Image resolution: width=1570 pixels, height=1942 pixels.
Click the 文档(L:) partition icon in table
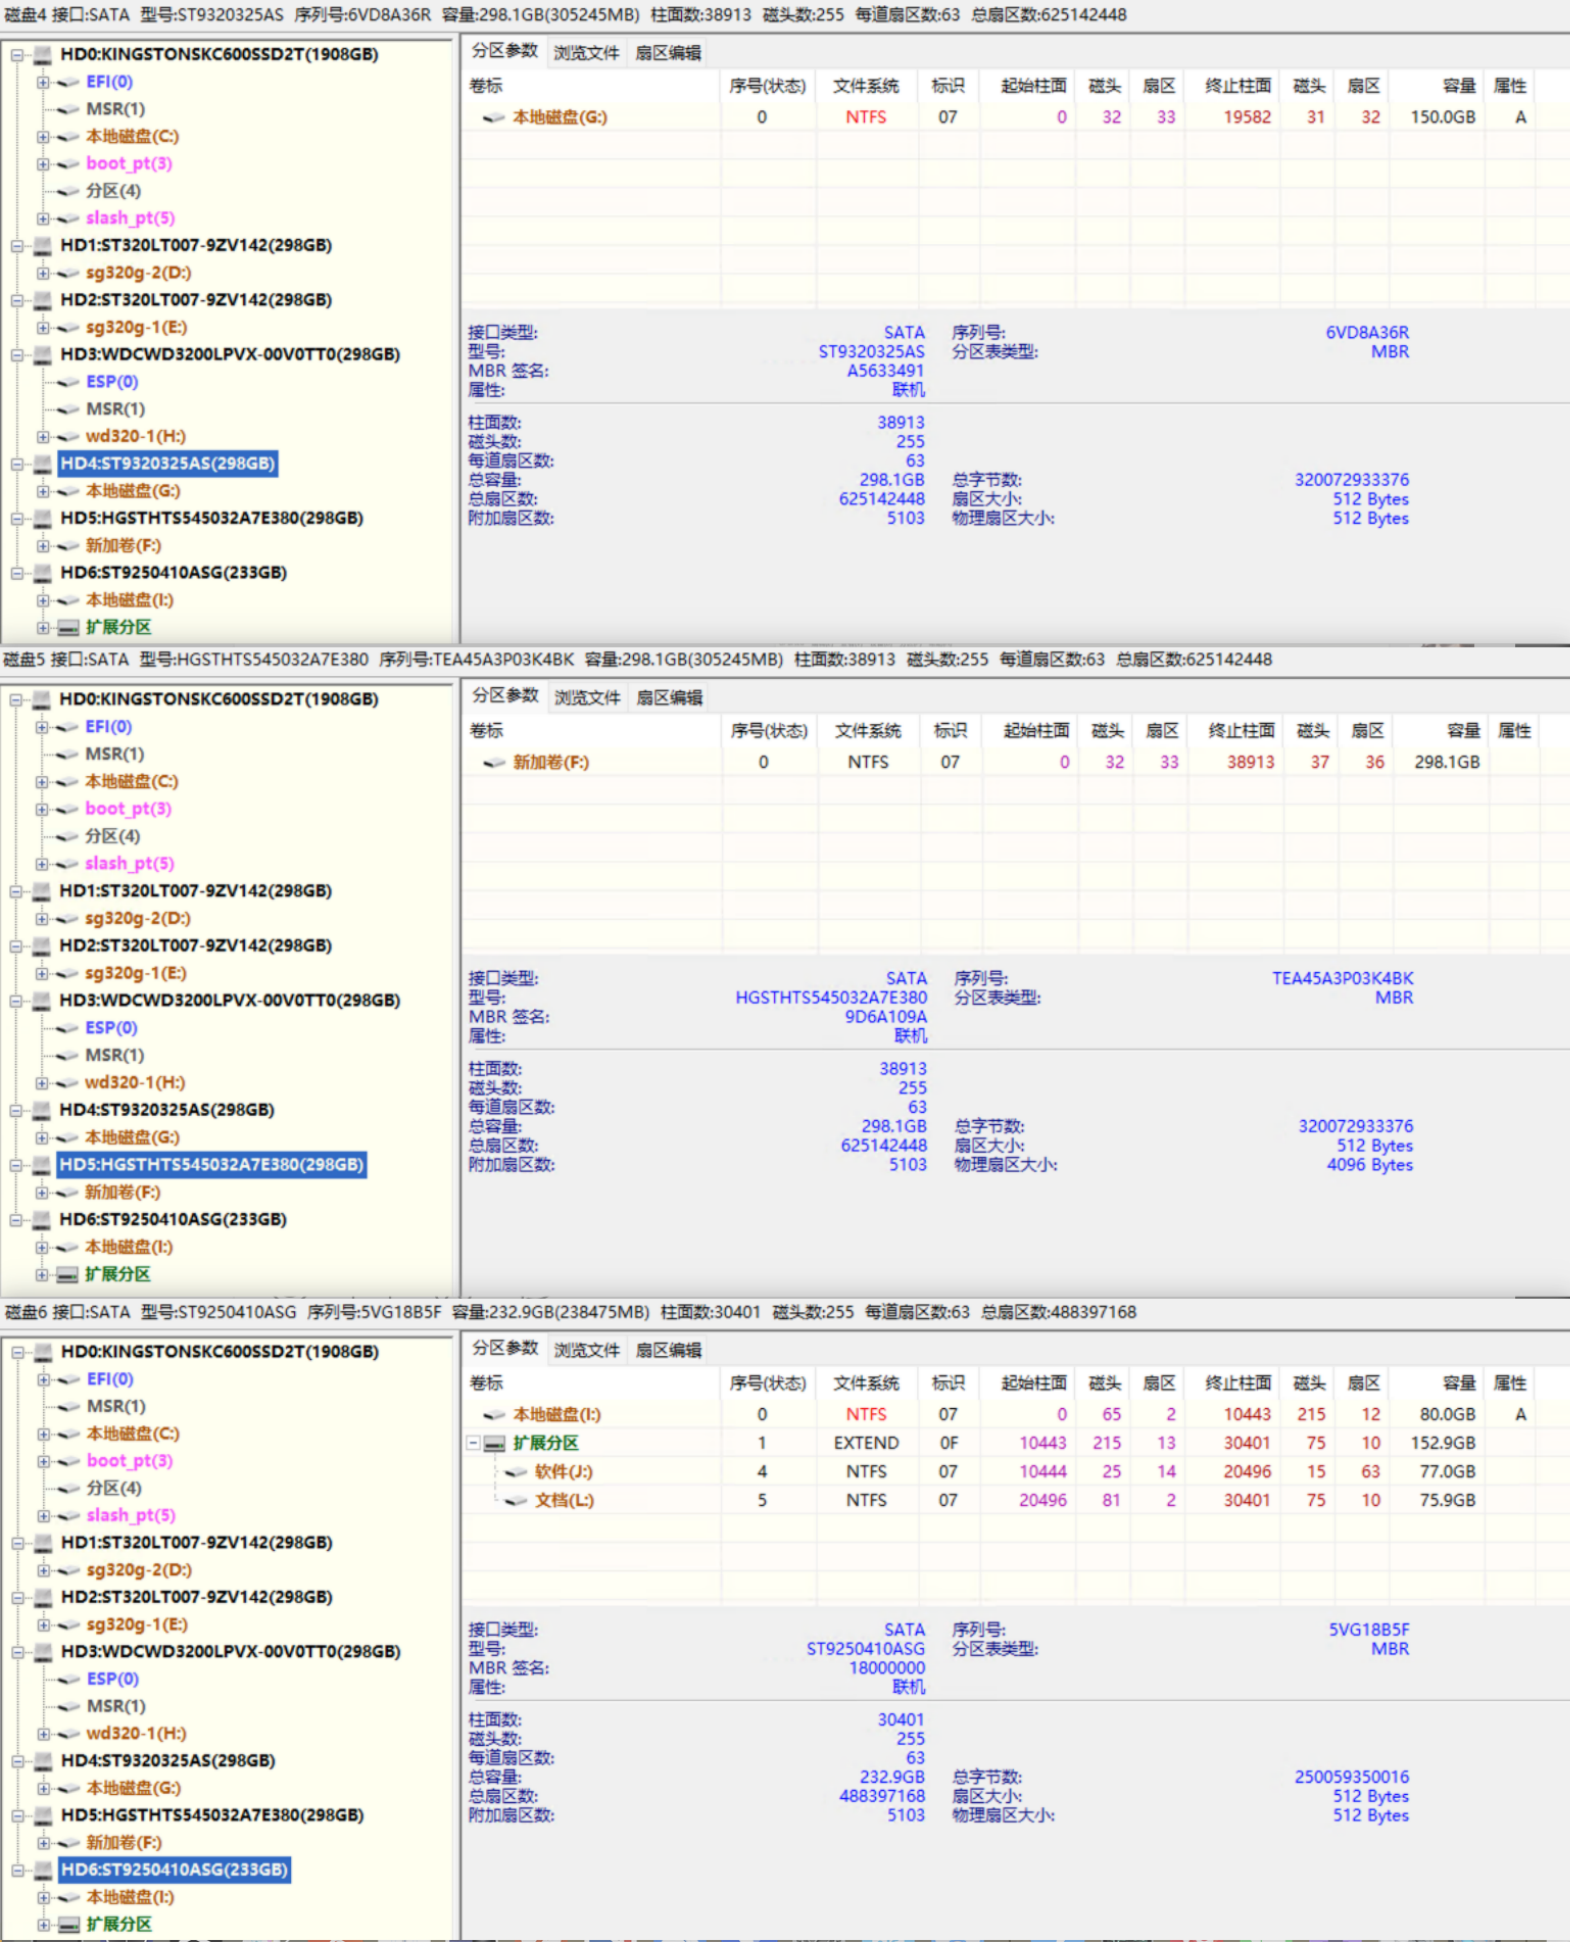click(x=515, y=1501)
